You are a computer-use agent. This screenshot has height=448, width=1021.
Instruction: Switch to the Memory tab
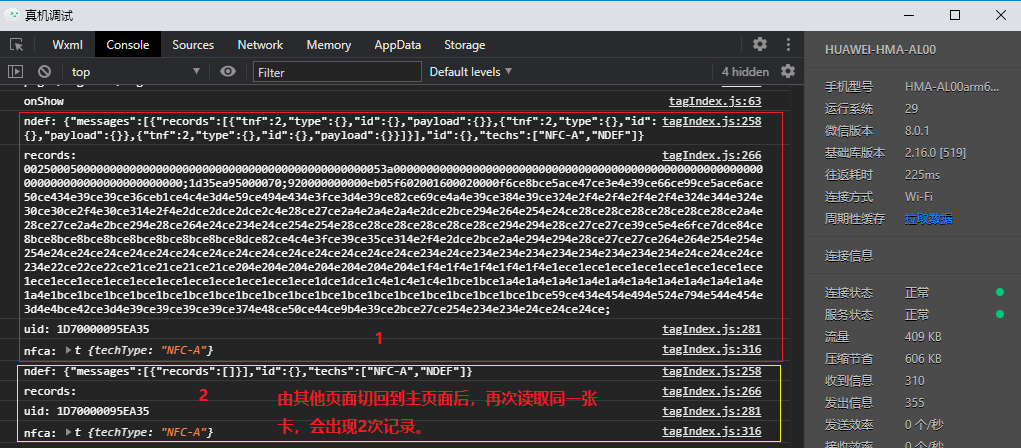coord(329,45)
